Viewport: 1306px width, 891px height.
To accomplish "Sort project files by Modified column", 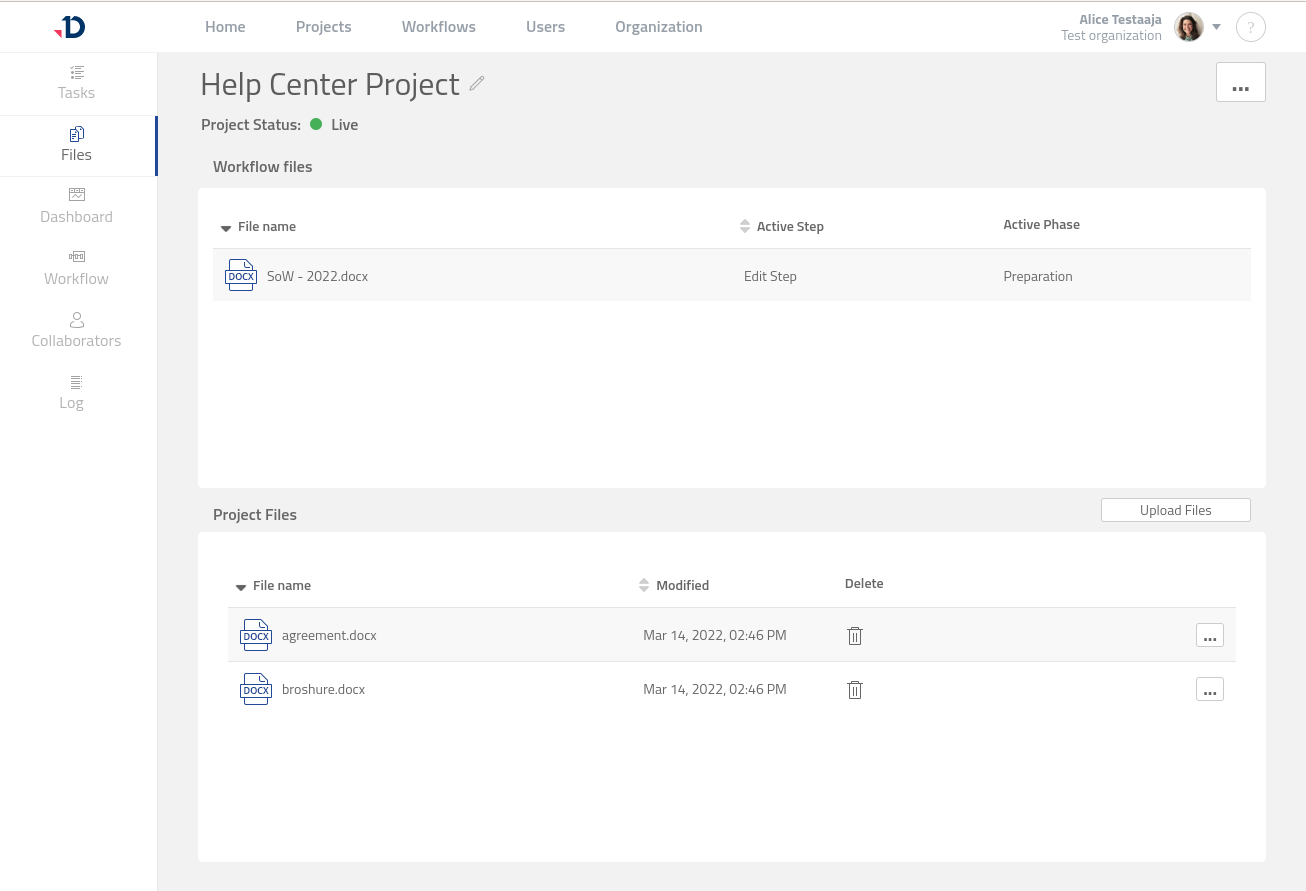I will [644, 586].
